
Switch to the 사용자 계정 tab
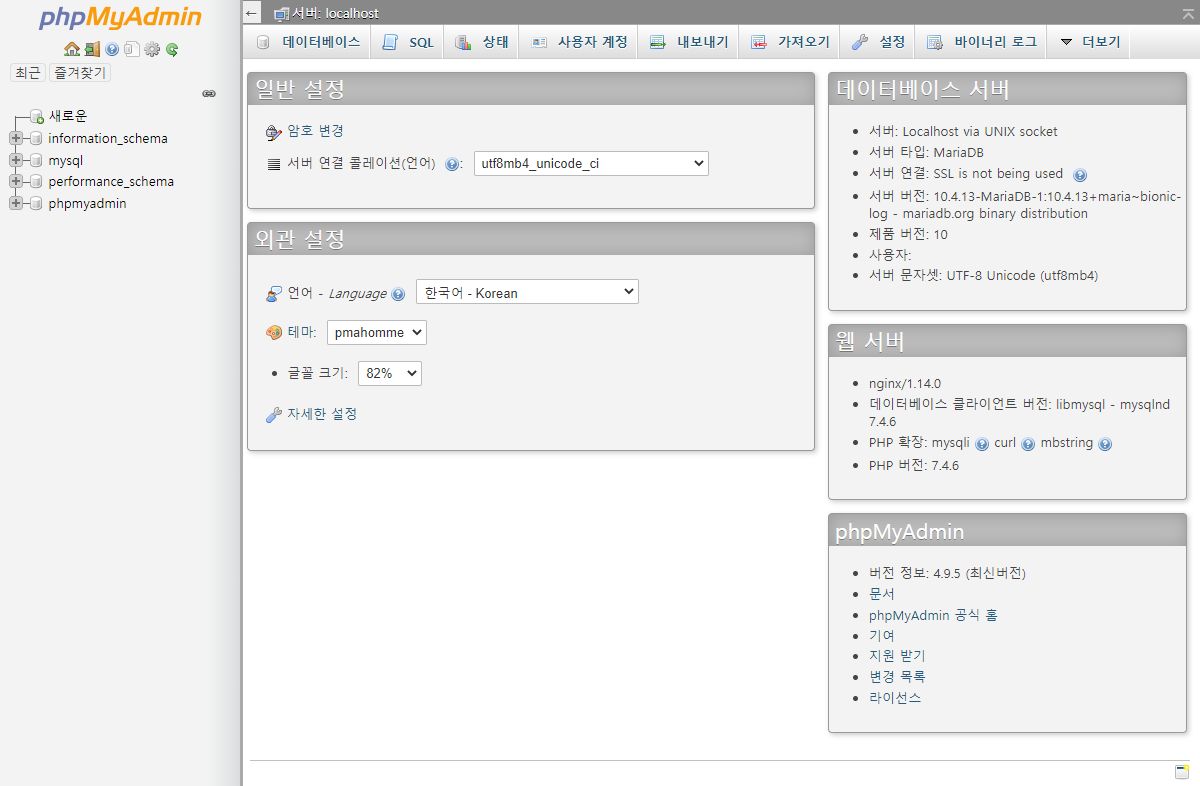pyautogui.click(x=579, y=42)
